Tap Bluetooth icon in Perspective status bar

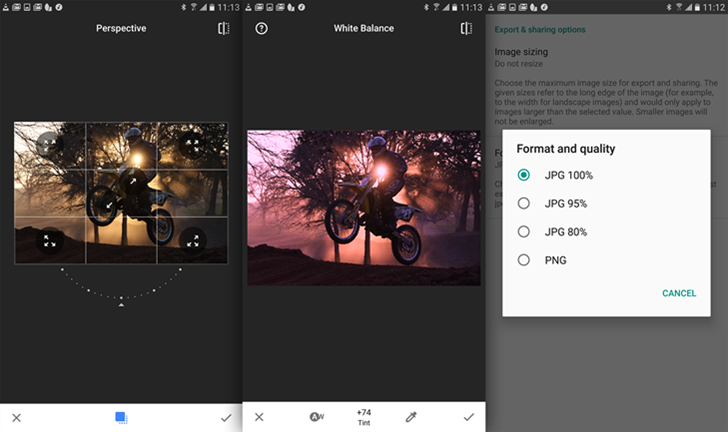click(183, 7)
